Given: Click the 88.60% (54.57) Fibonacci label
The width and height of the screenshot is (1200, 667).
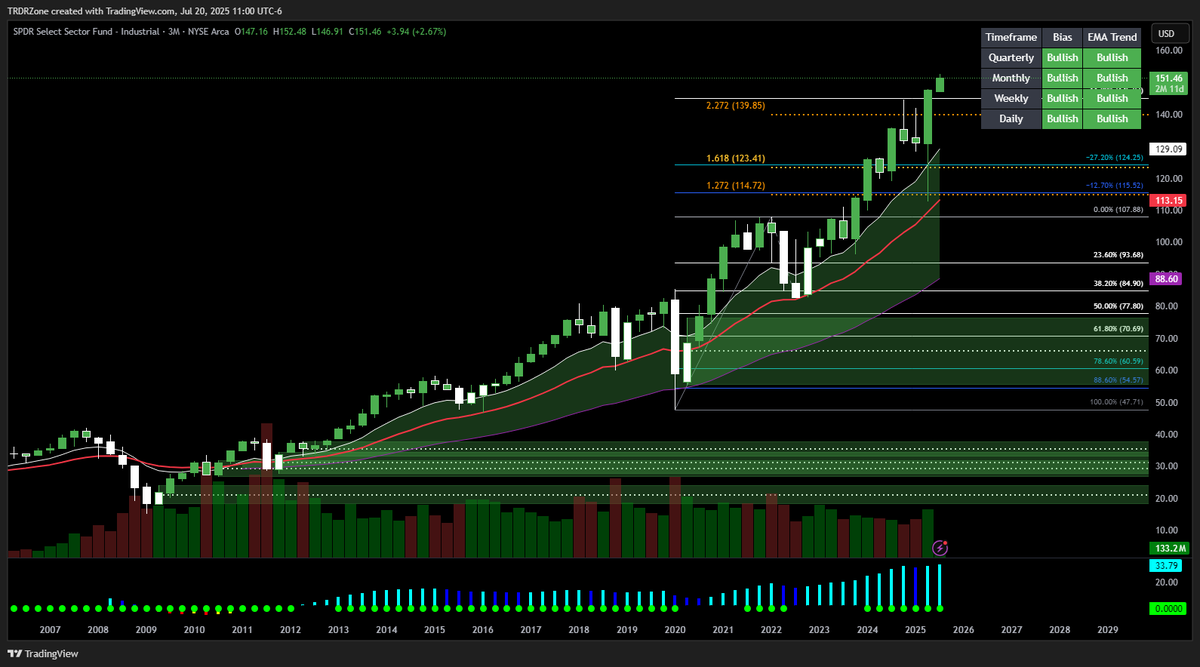Looking at the screenshot, I should [1118, 380].
